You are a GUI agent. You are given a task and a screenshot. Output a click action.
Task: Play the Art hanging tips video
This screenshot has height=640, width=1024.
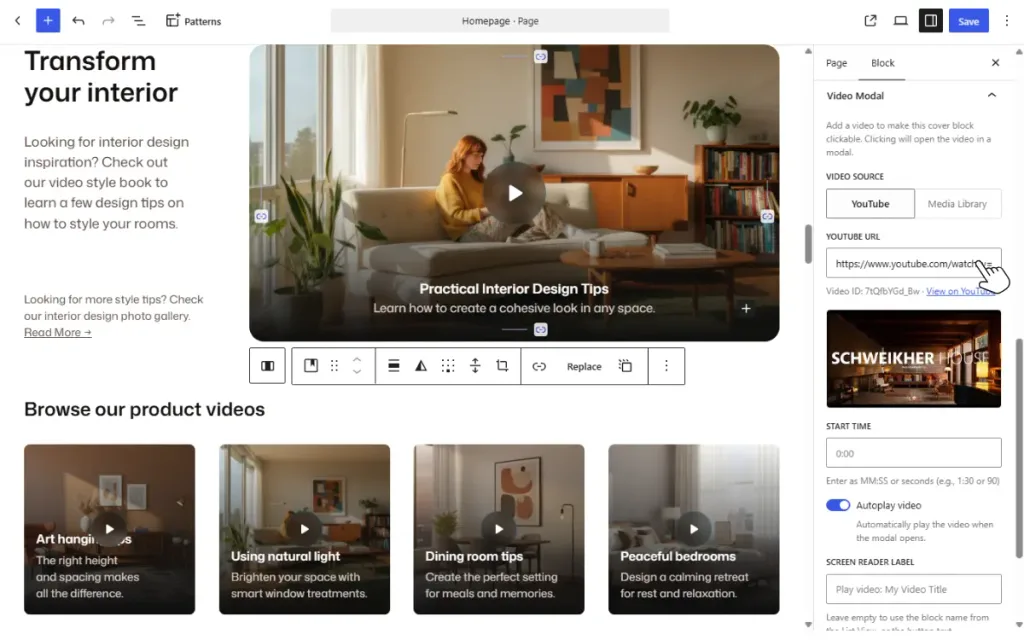click(109, 529)
